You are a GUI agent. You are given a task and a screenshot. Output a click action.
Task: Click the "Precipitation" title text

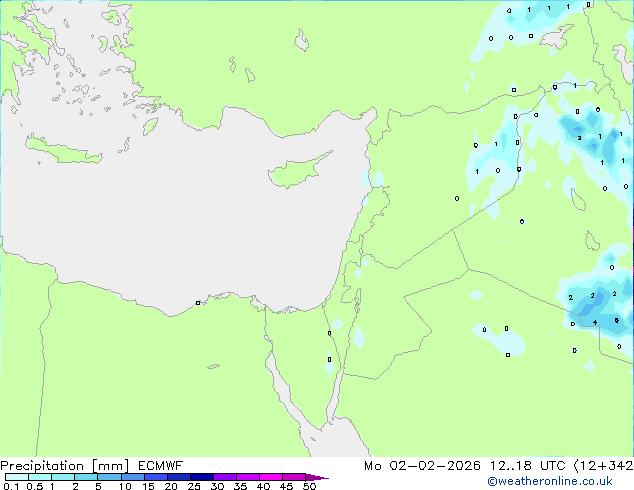pos(42,466)
